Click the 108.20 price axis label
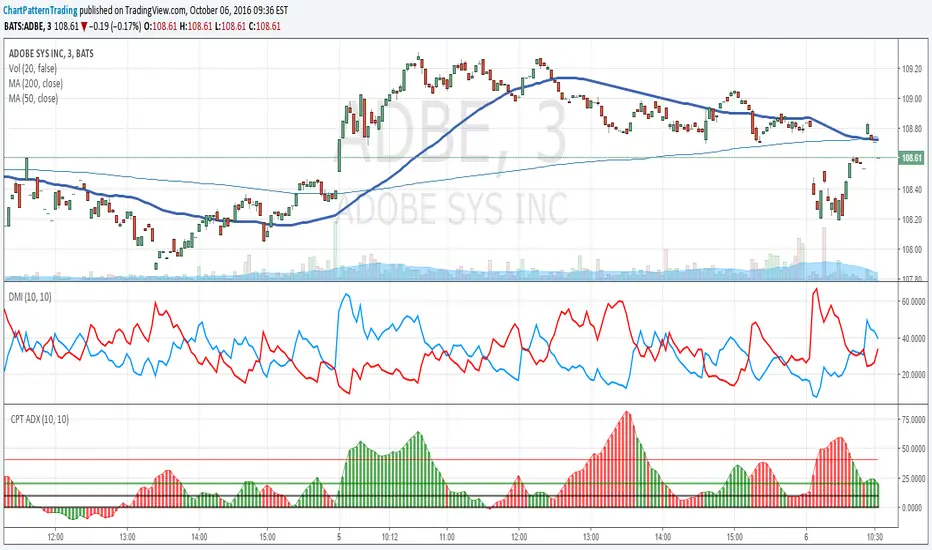The width and height of the screenshot is (932, 550). (912, 219)
